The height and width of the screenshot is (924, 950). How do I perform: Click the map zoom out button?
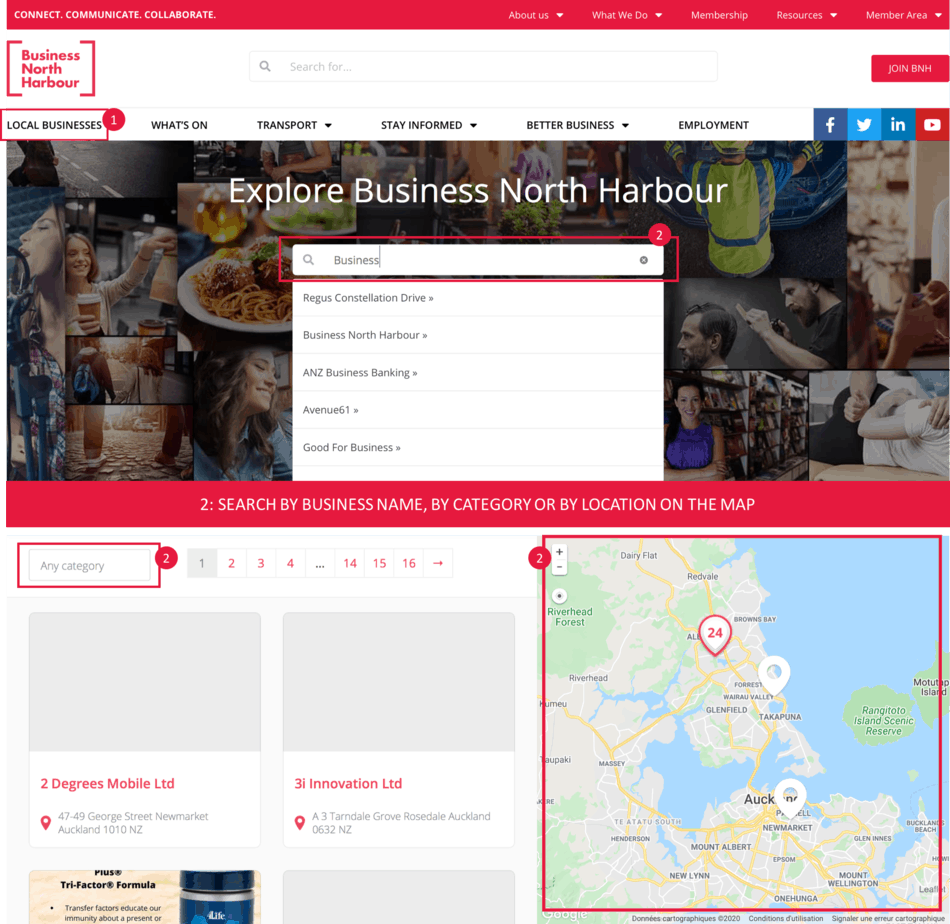[559, 567]
